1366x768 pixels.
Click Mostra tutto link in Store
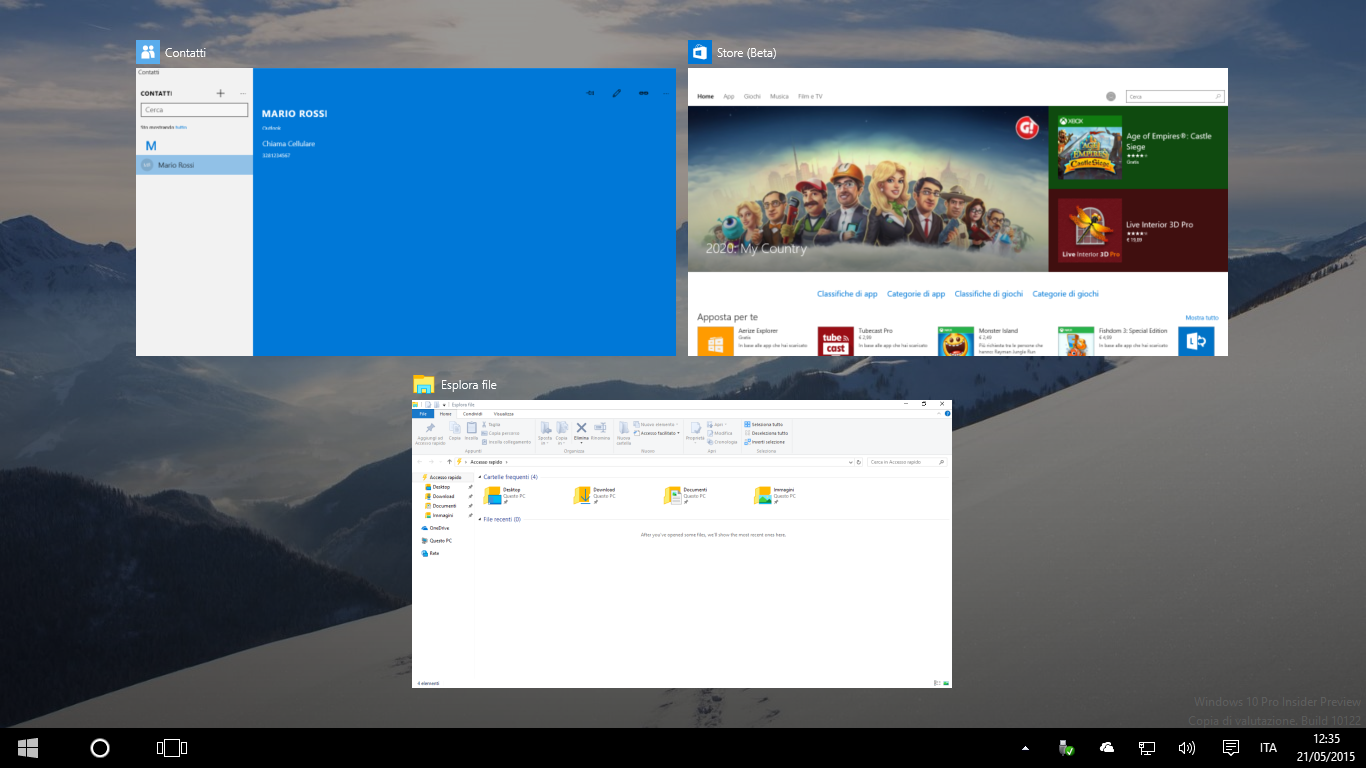click(1202, 317)
